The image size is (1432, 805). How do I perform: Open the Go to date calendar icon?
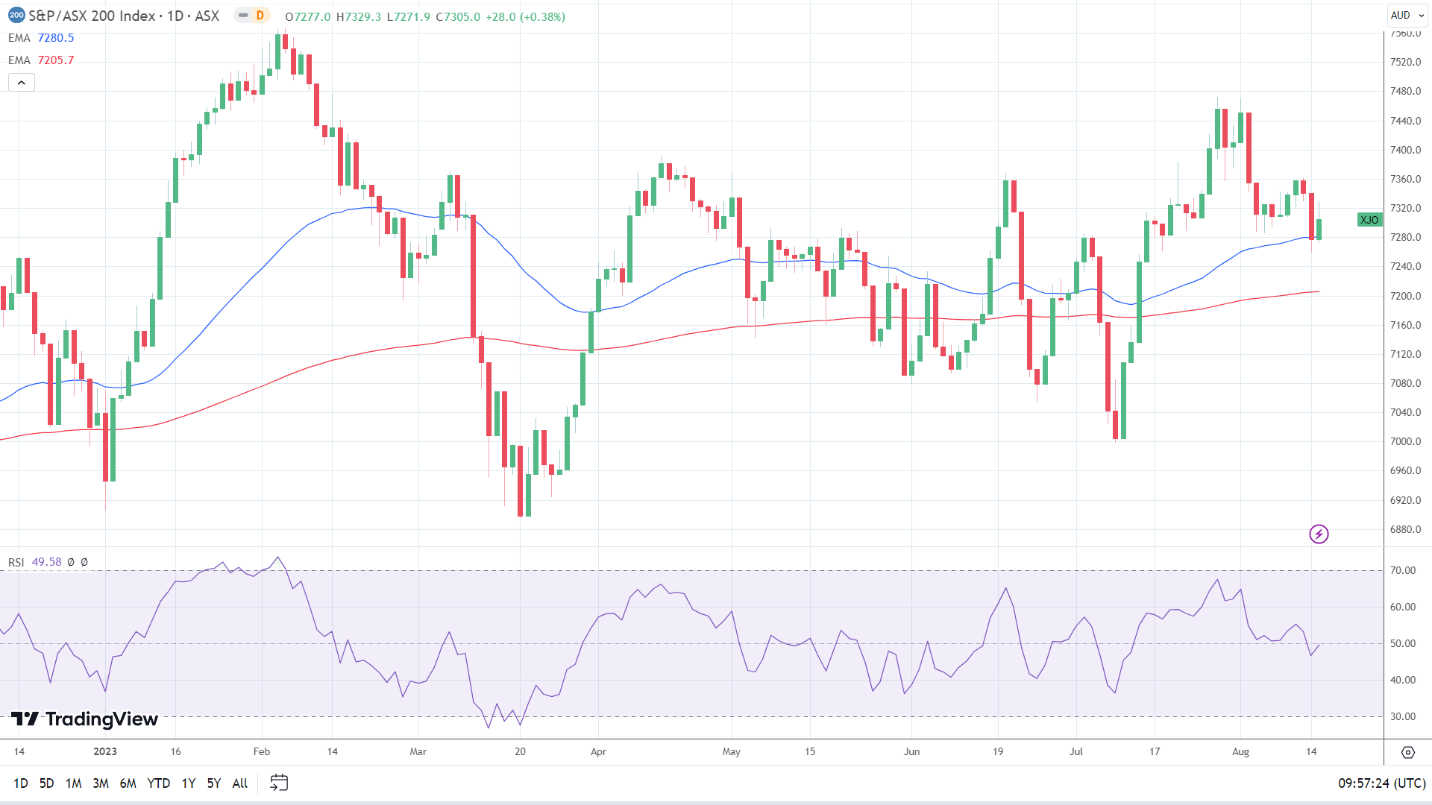coord(279,782)
